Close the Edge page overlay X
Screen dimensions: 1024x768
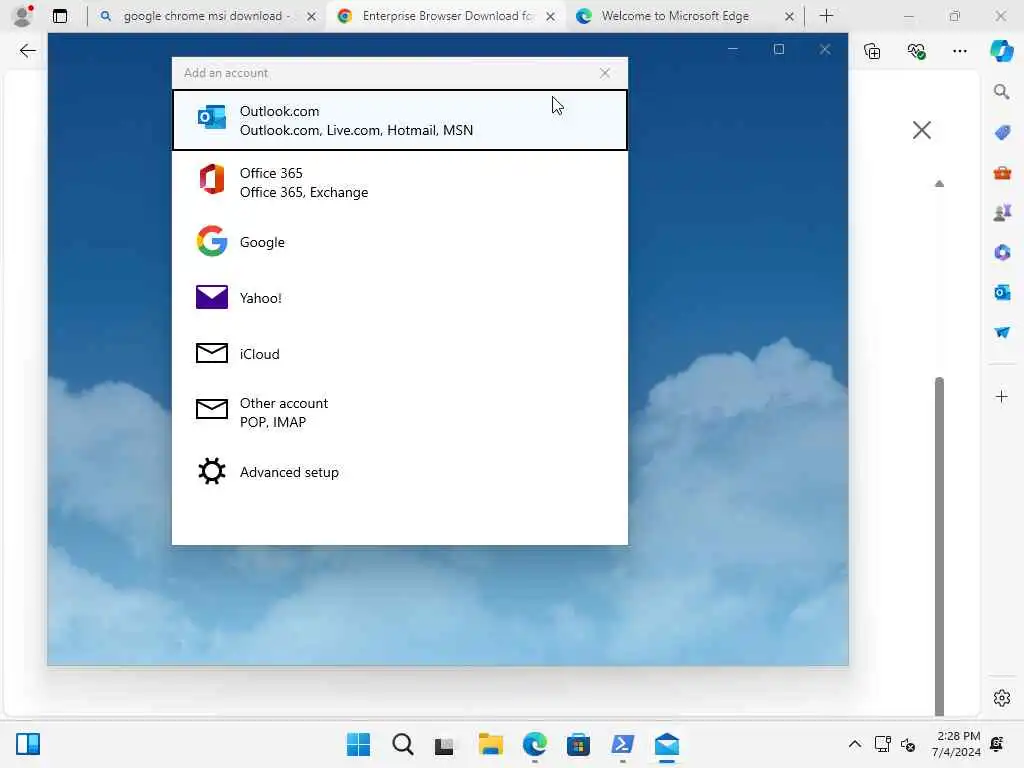tap(921, 130)
